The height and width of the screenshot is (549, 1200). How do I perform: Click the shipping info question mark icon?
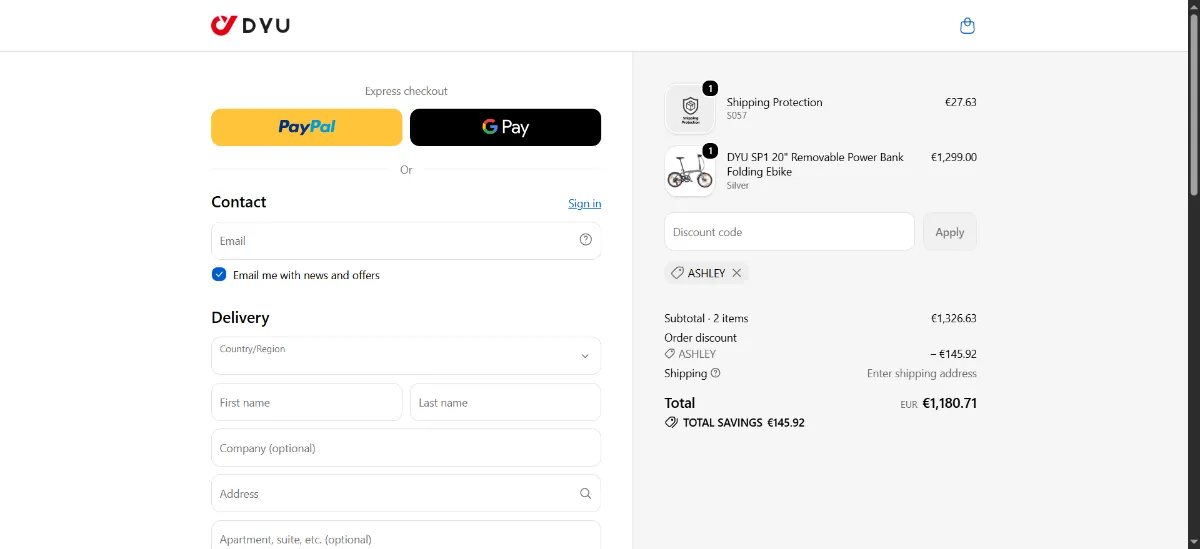pyautogui.click(x=715, y=373)
